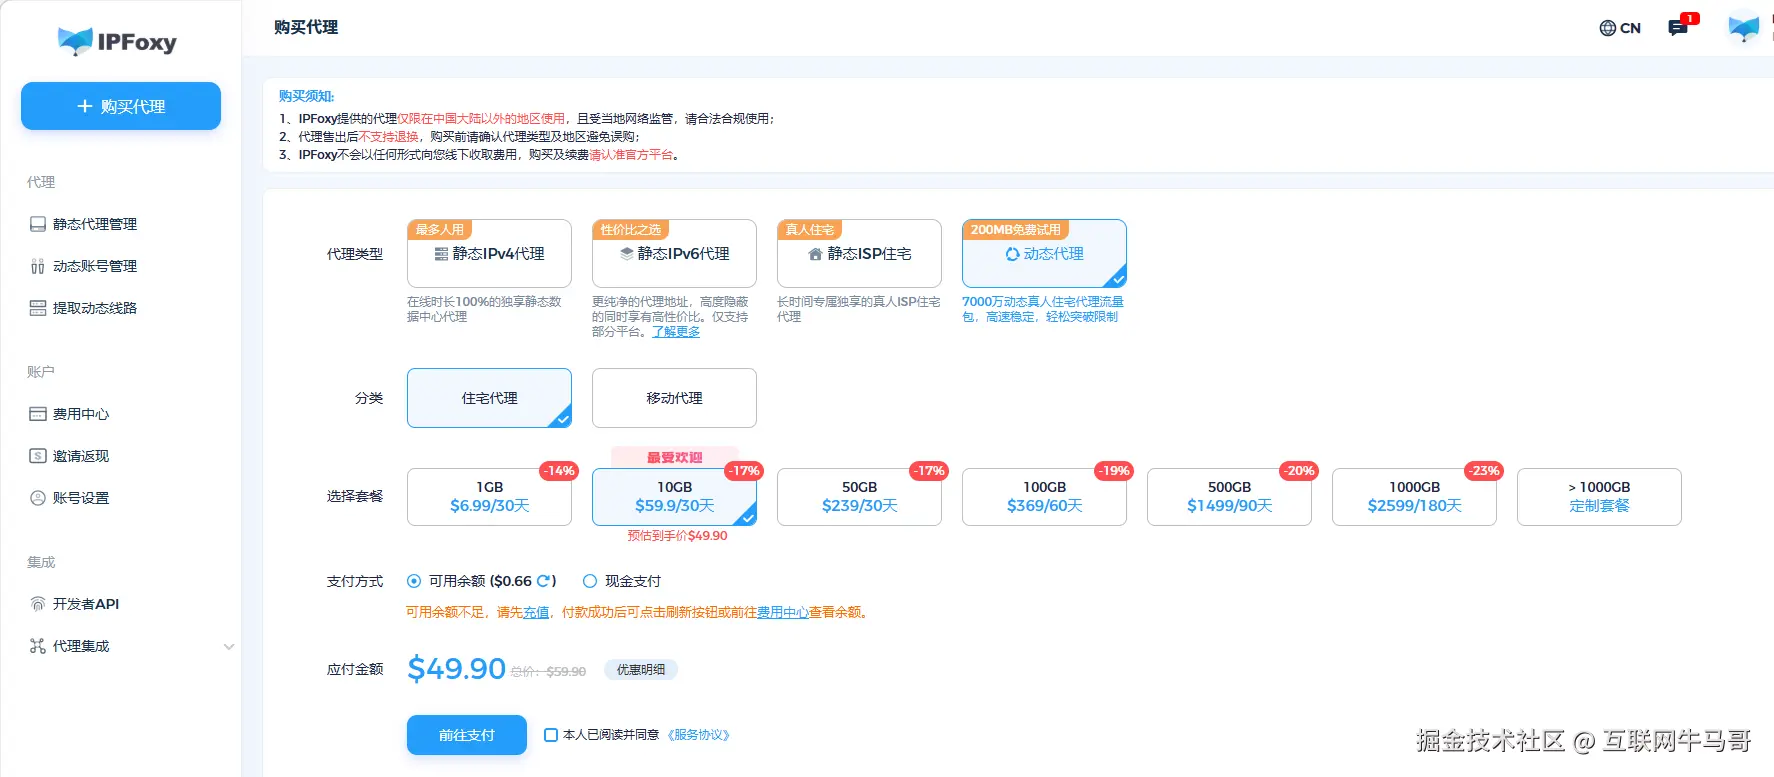Open the 《服务协议》 link
Screen dimensions: 1774x777
[x=698, y=735]
